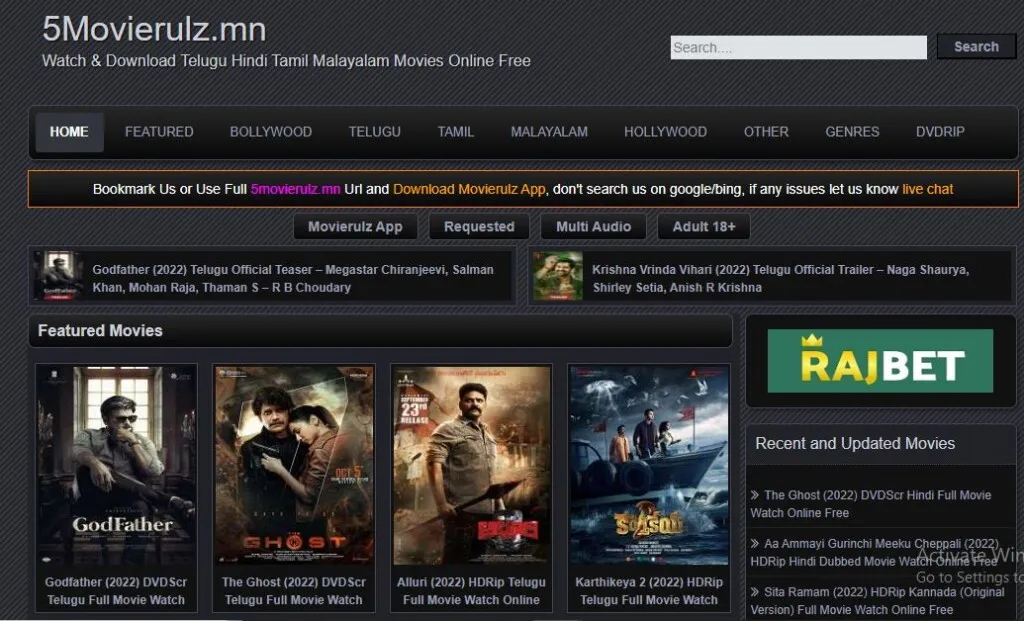Open the Multi Audio section
Screen dimensions: 1024x621
[x=593, y=226]
